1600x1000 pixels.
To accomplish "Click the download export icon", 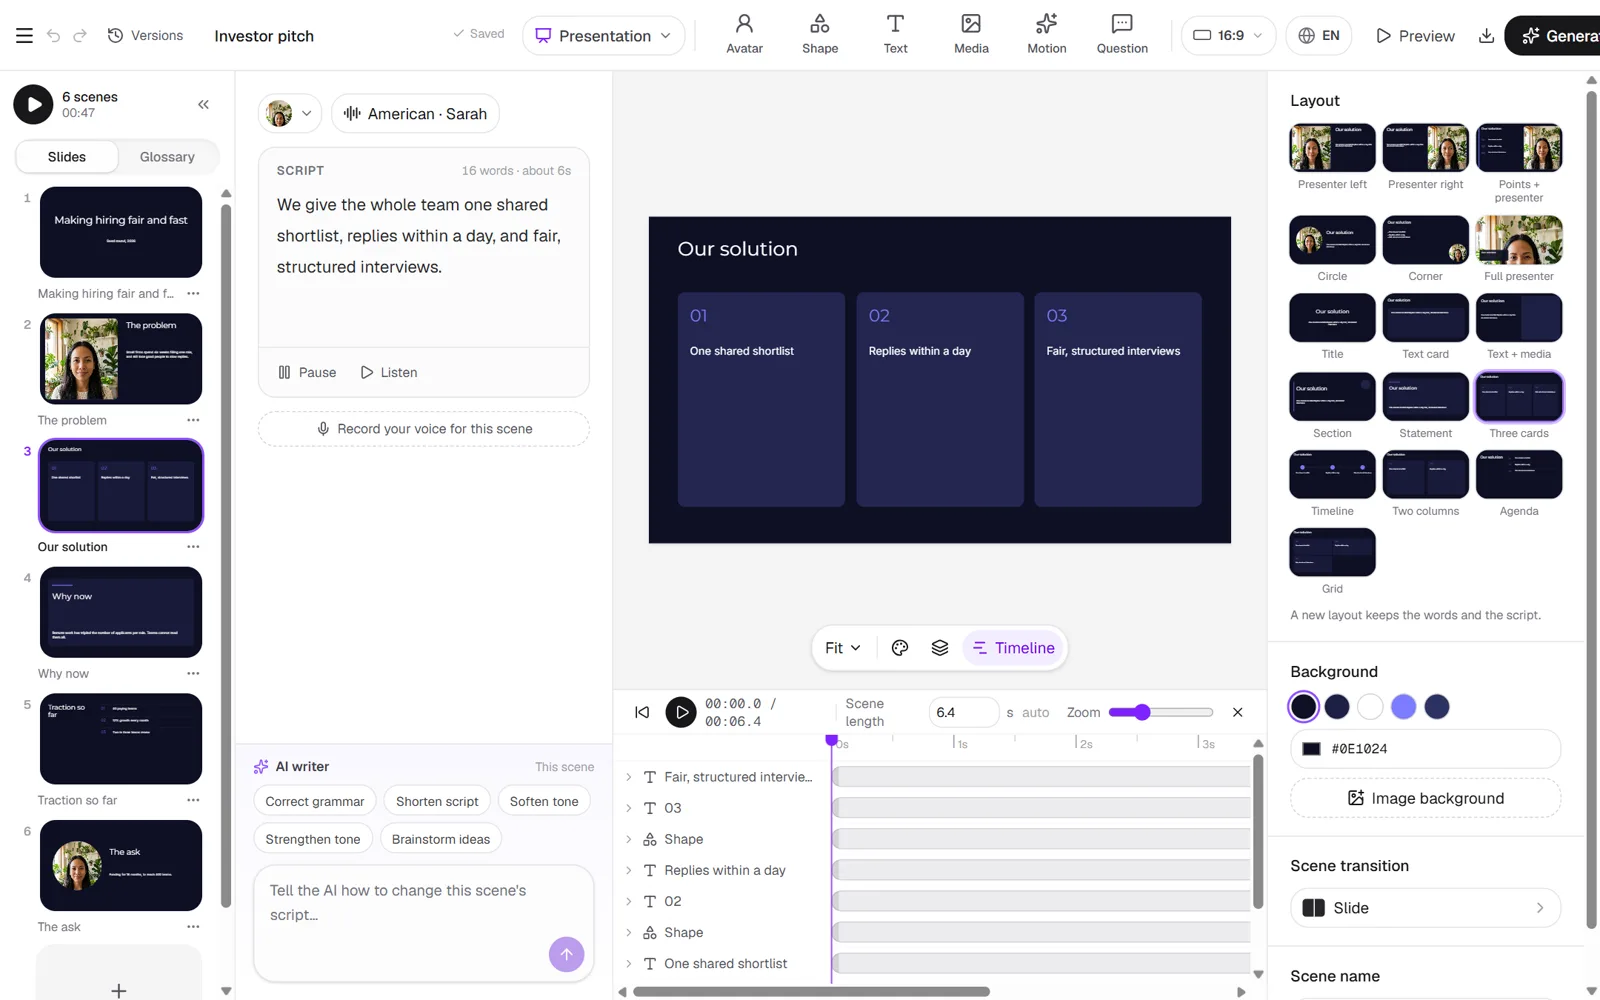I will click(x=1486, y=36).
